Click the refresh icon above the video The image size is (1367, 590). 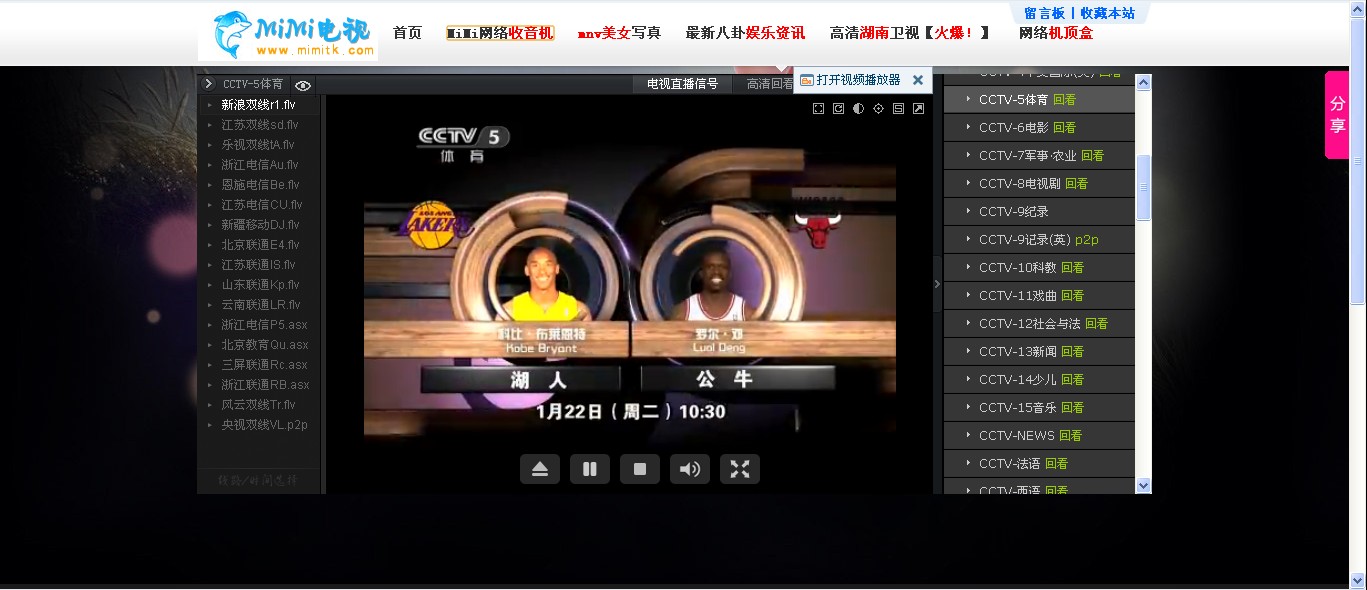coord(838,108)
